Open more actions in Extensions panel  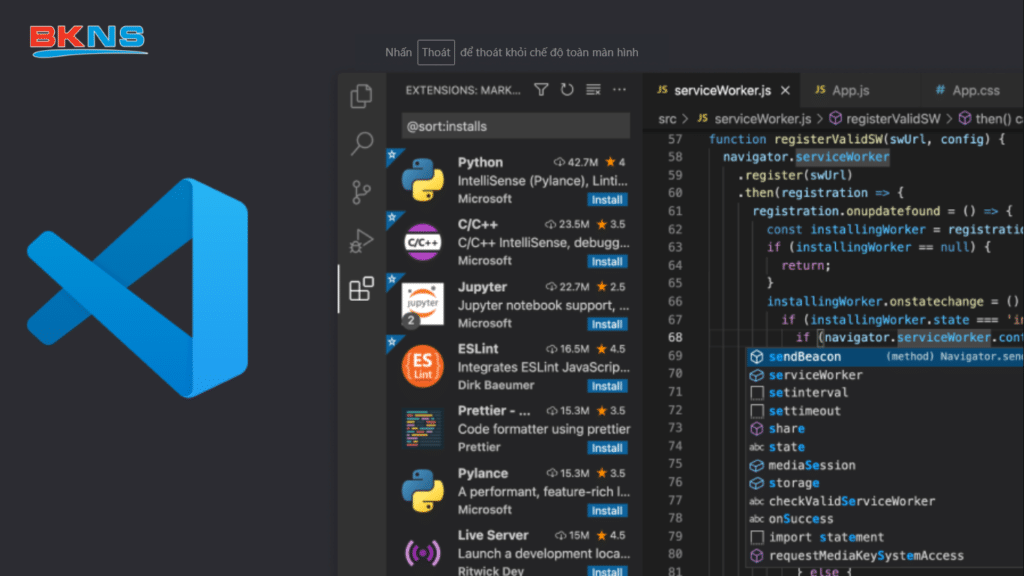coord(619,89)
